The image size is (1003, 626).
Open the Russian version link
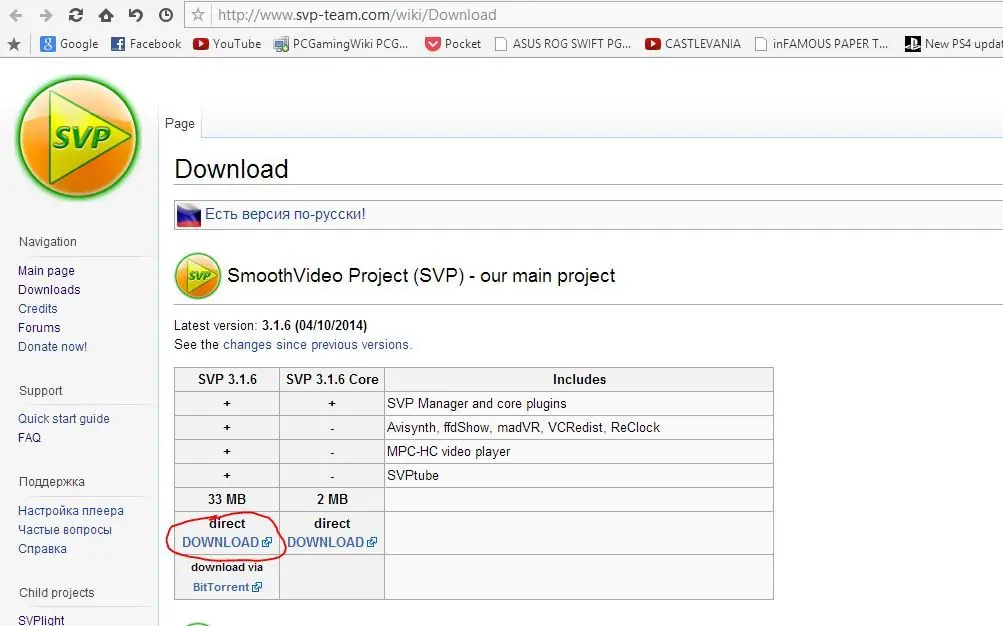[x=285, y=214]
